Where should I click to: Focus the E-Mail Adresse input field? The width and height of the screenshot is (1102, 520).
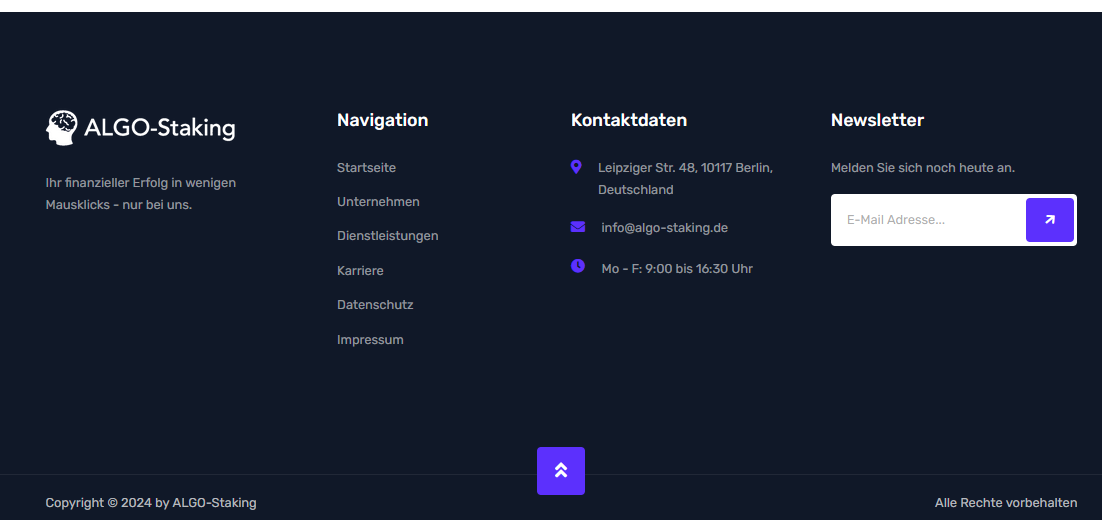point(928,220)
